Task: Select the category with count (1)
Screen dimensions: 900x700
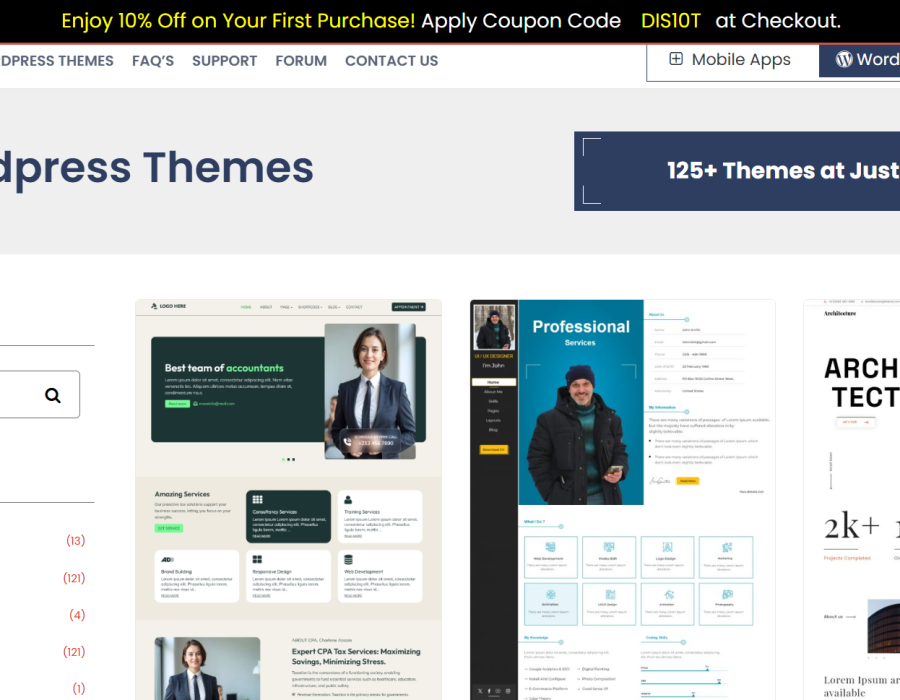Action: [x=79, y=689]
